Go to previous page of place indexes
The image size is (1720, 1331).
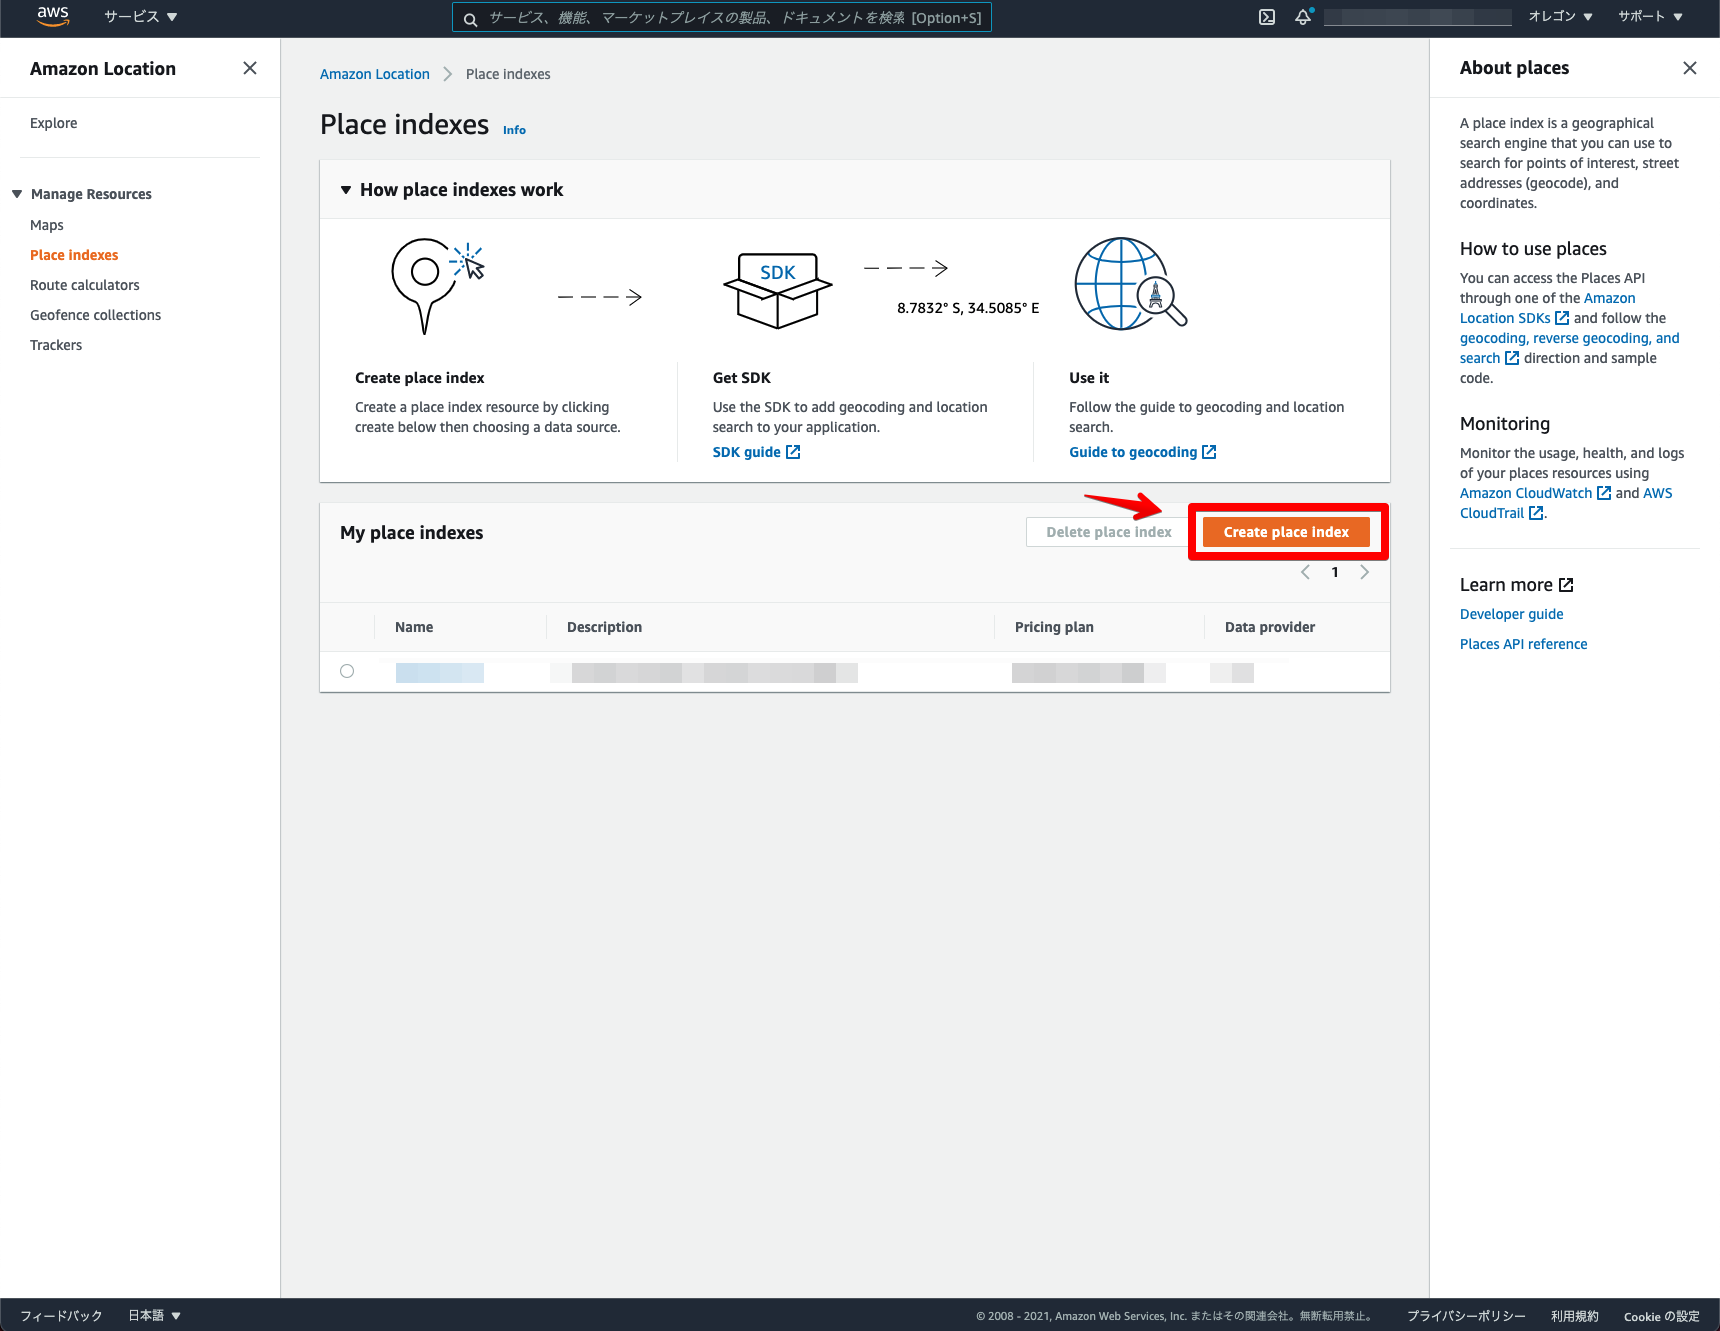[x=1305, y=572]
